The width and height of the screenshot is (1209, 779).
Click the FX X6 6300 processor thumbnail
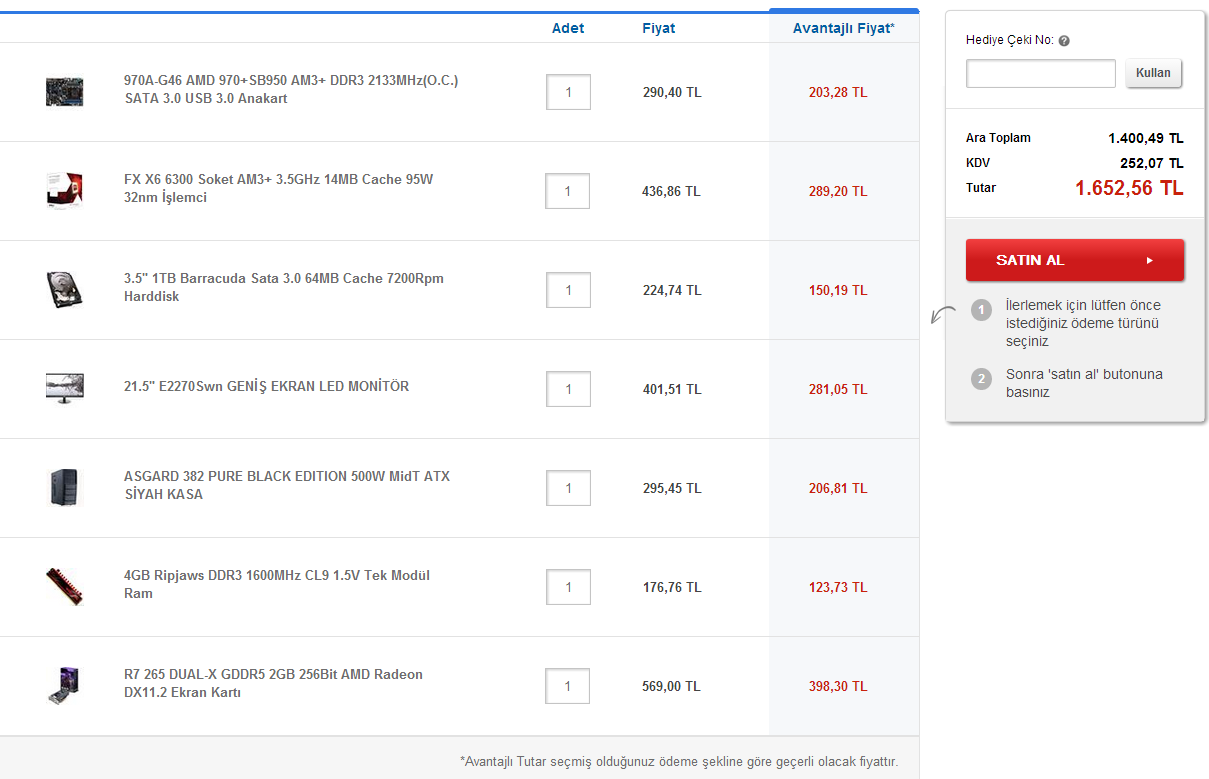coord(64,190)
